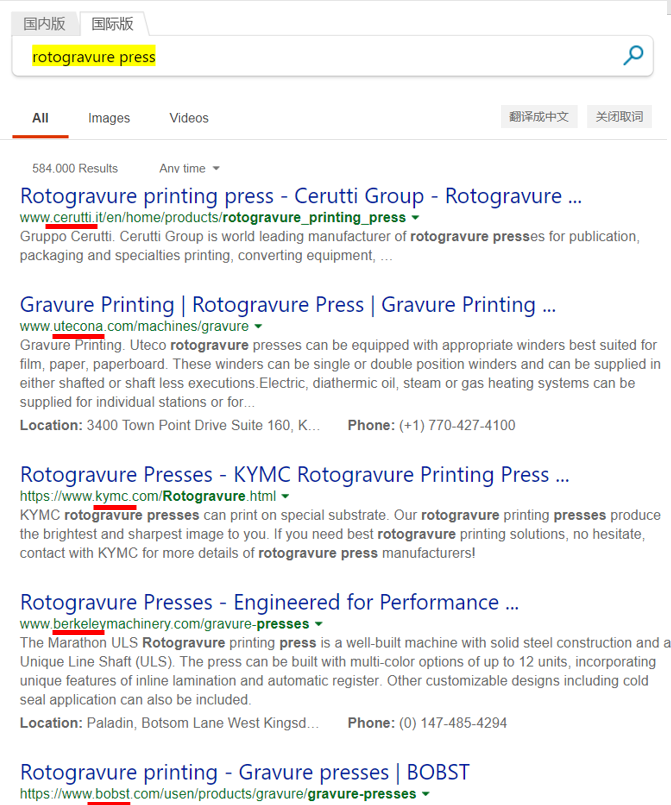Open the Cerutti Group rotogravure result link
This screenshot has height=805, width=671.
click(300, 195)
